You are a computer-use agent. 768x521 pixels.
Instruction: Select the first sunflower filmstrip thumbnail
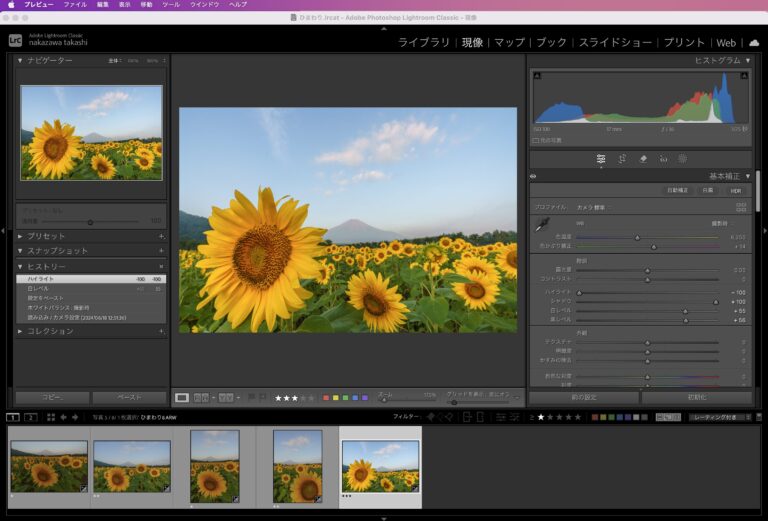pyautogui.click(x=49, y=466)
